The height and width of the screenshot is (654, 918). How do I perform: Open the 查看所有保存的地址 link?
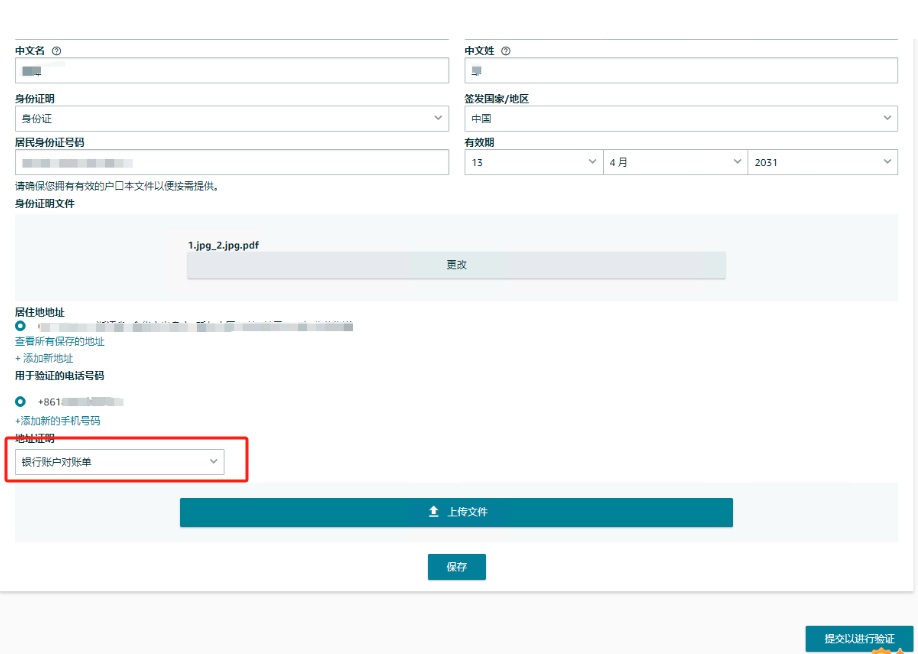[59, 342]
